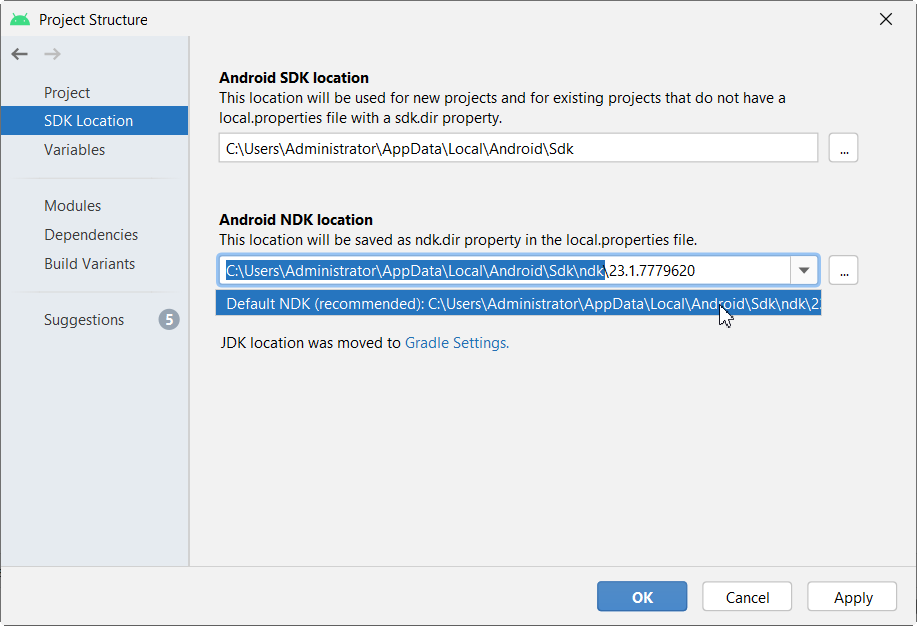917x626 pixels.
Task: Click the Android NDK location text field
Action: (x=505, y=271)
